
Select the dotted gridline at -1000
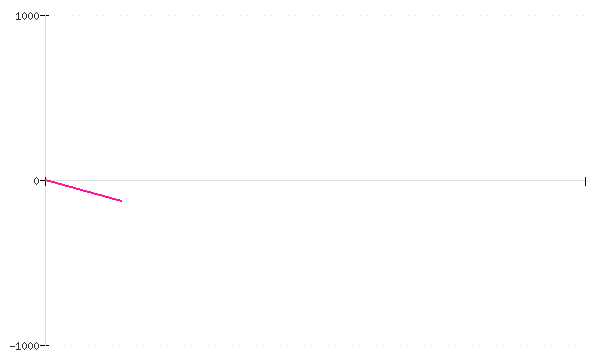click(318, 345)
